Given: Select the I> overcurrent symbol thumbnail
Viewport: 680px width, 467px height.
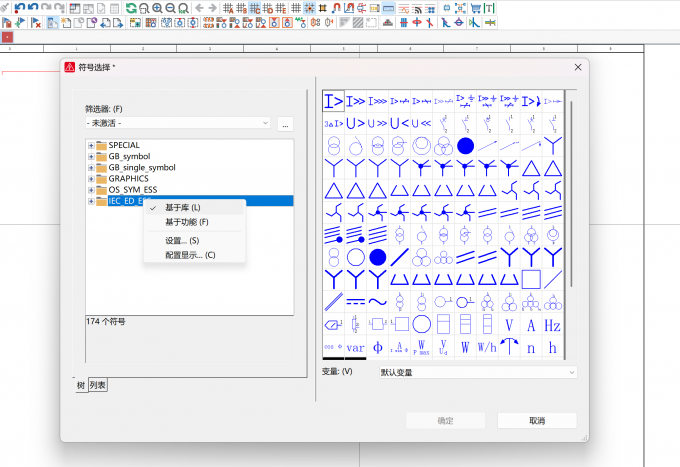Looking at the screenshot, I should click(x=333, y=101).
